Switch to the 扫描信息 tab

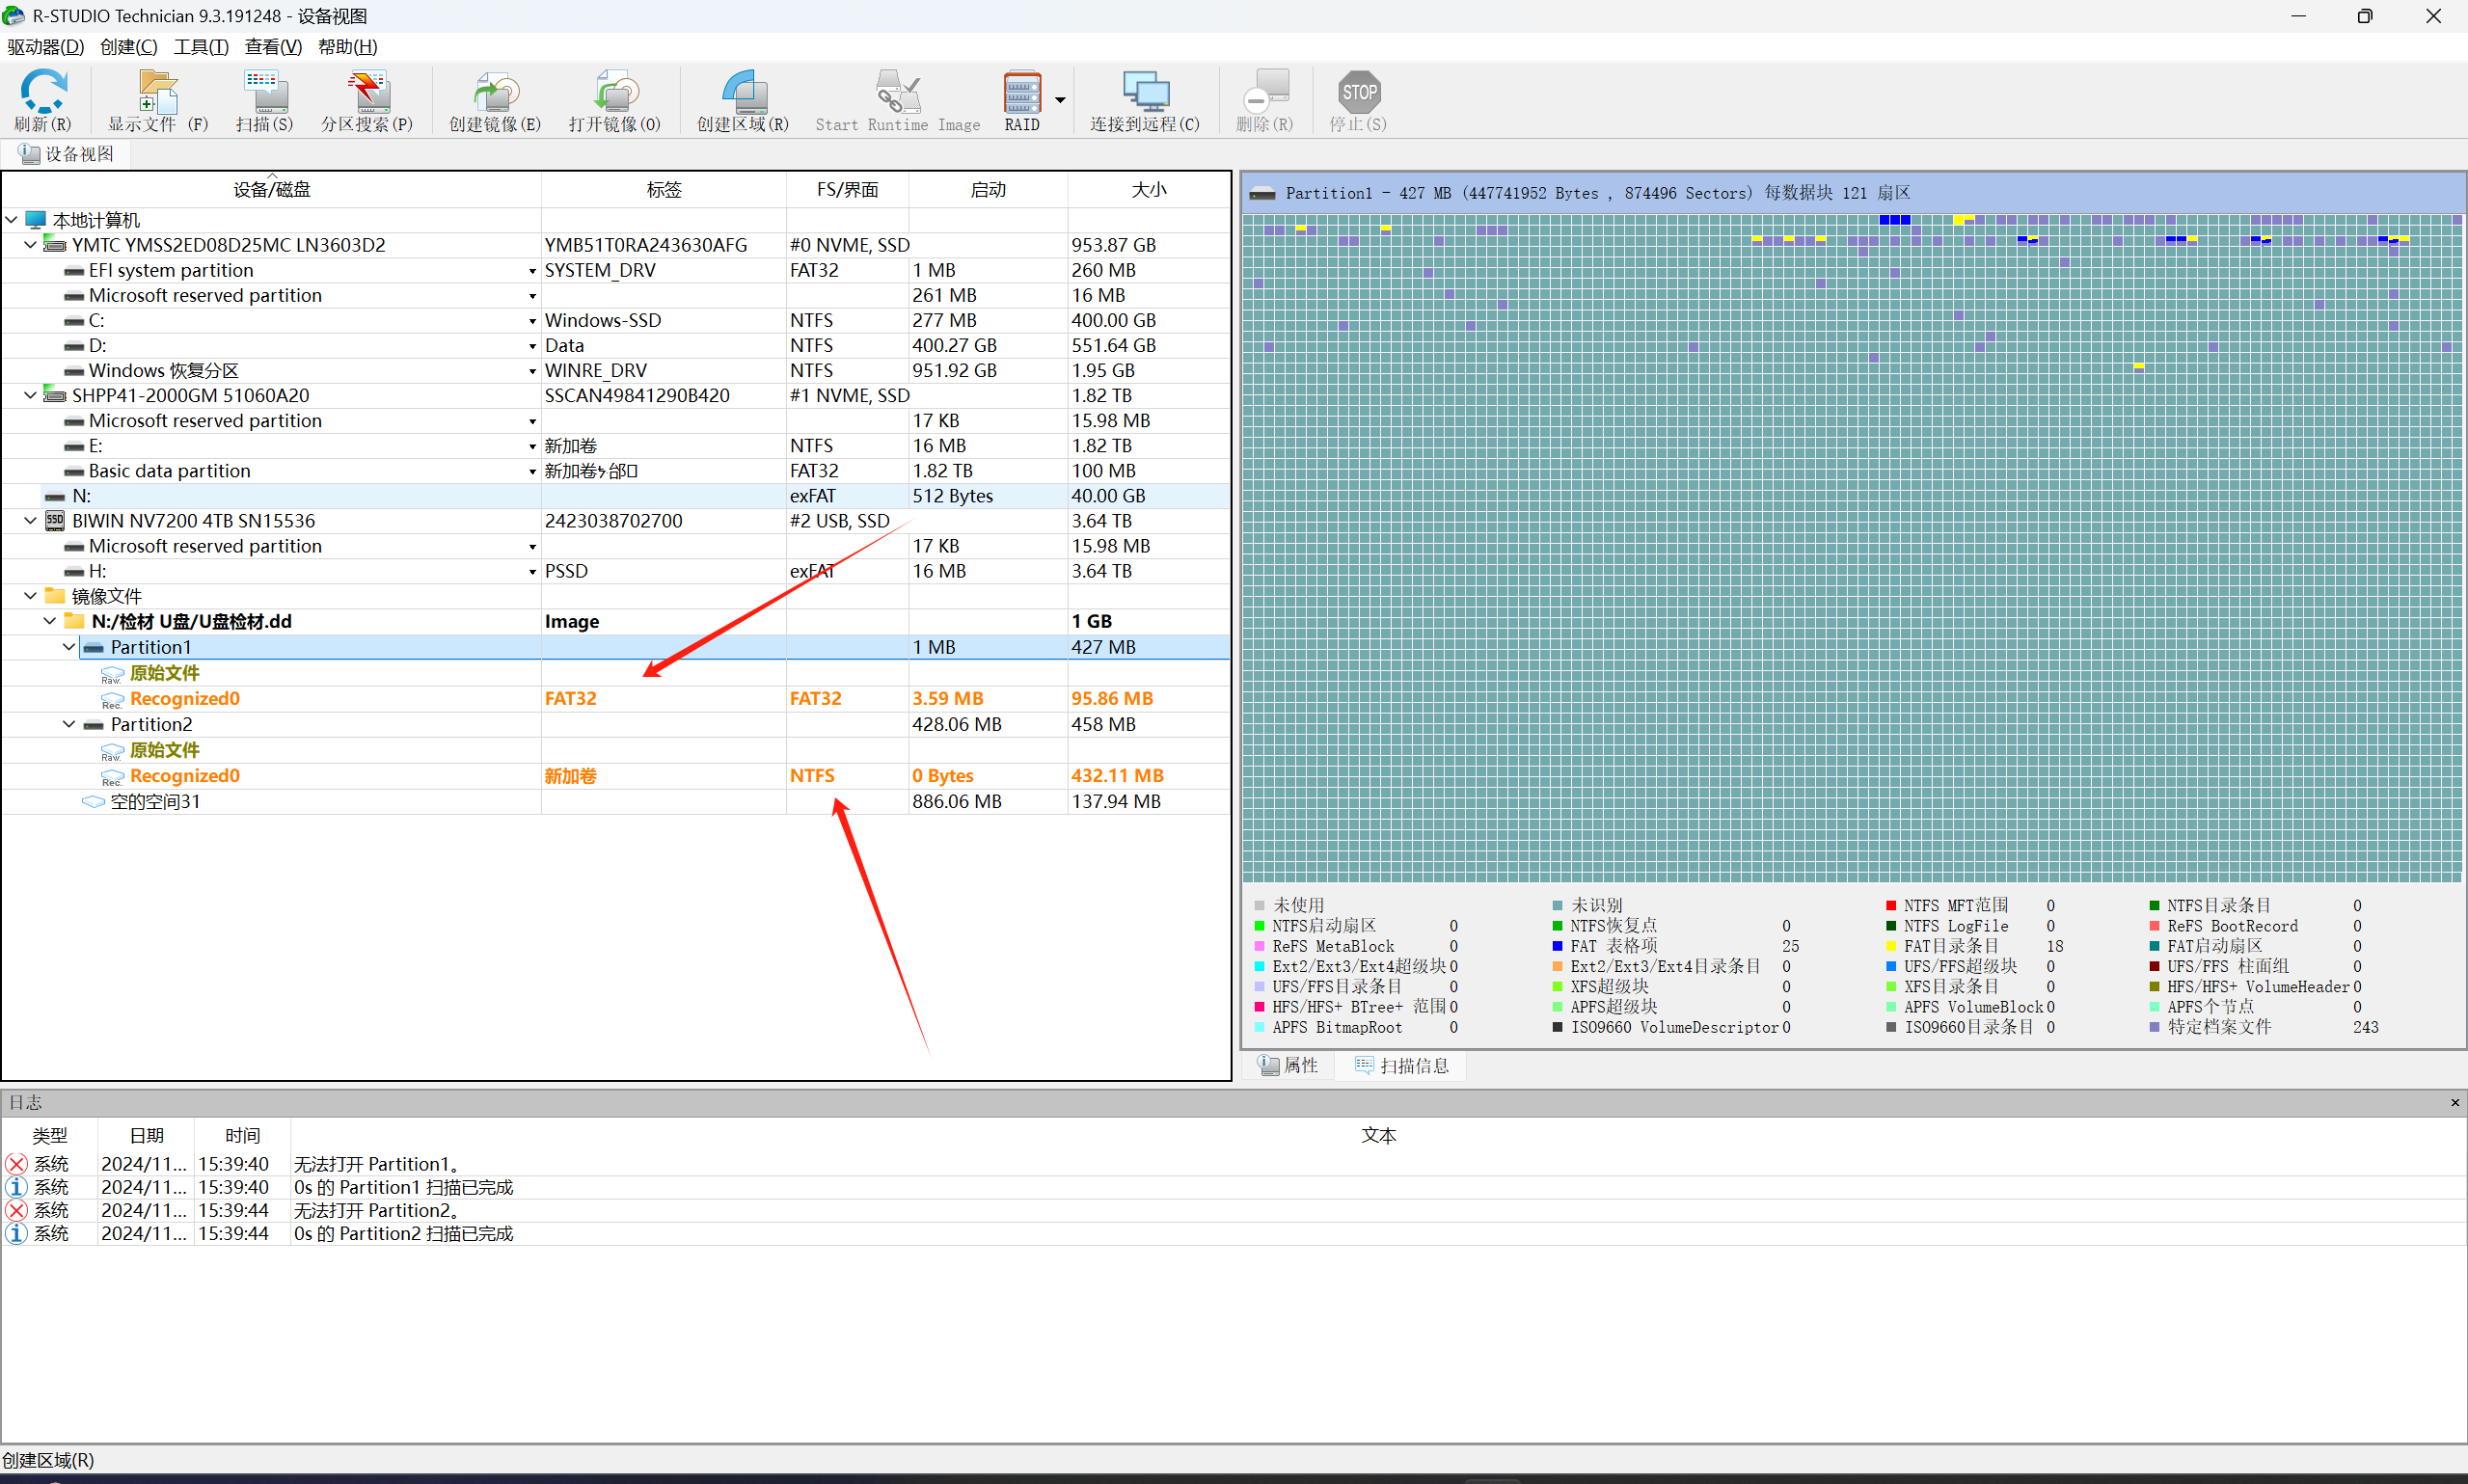click(1401, 1066)
